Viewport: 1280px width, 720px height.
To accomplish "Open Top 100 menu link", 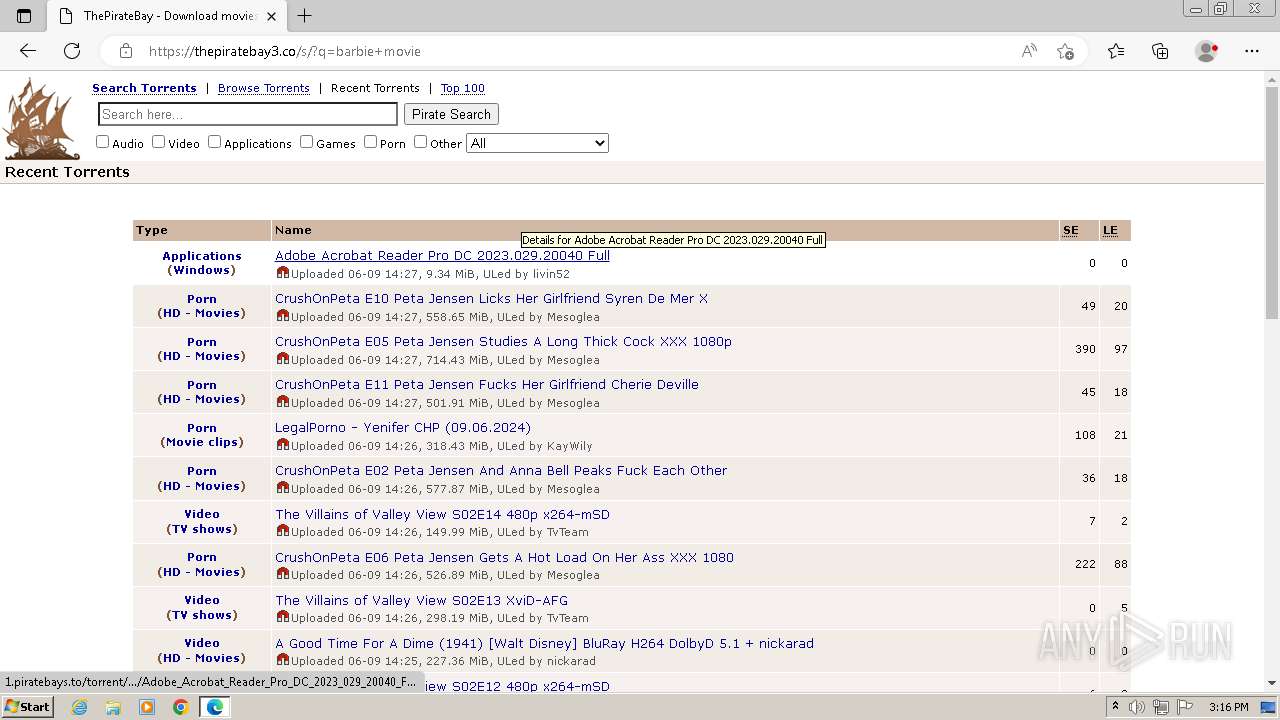I will (x=463, y=88).
